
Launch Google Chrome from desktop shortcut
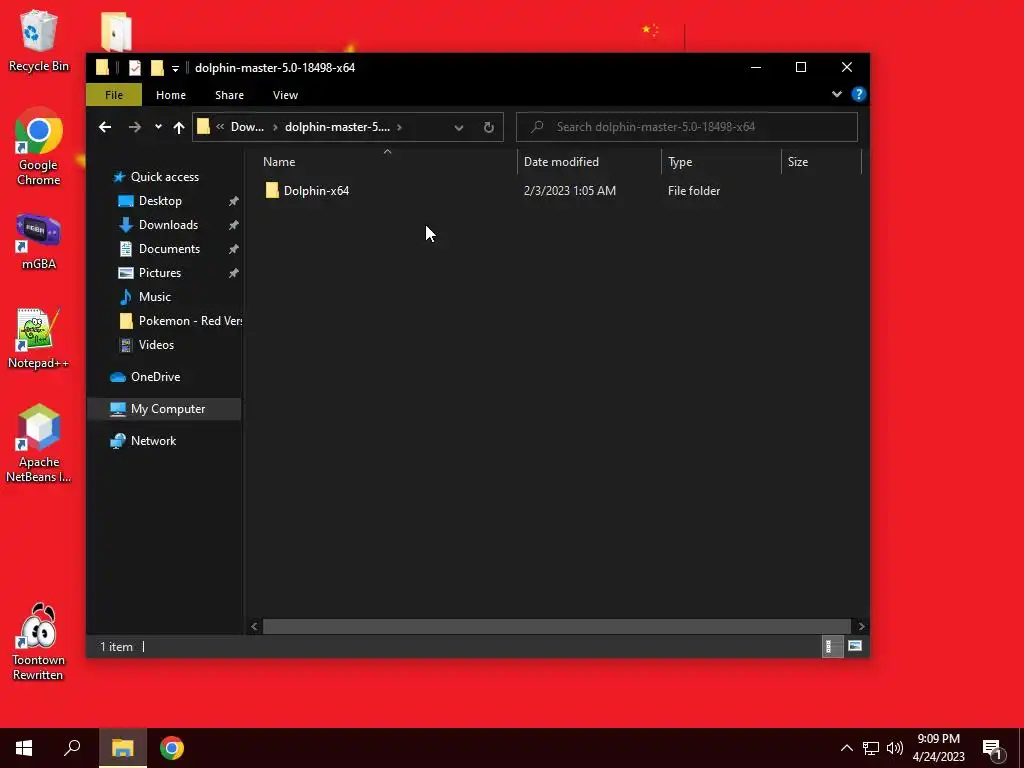tap(39, 147)
